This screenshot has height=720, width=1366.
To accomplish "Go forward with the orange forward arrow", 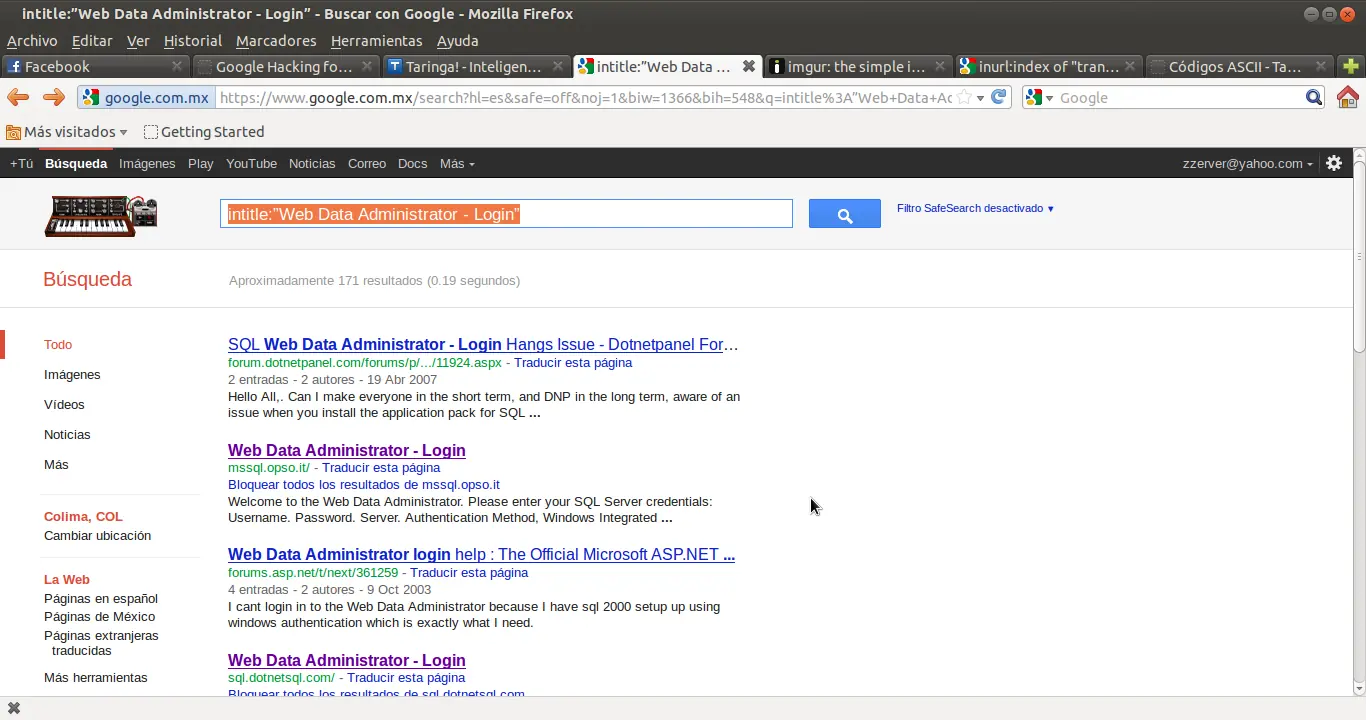I will pos(54,97).
